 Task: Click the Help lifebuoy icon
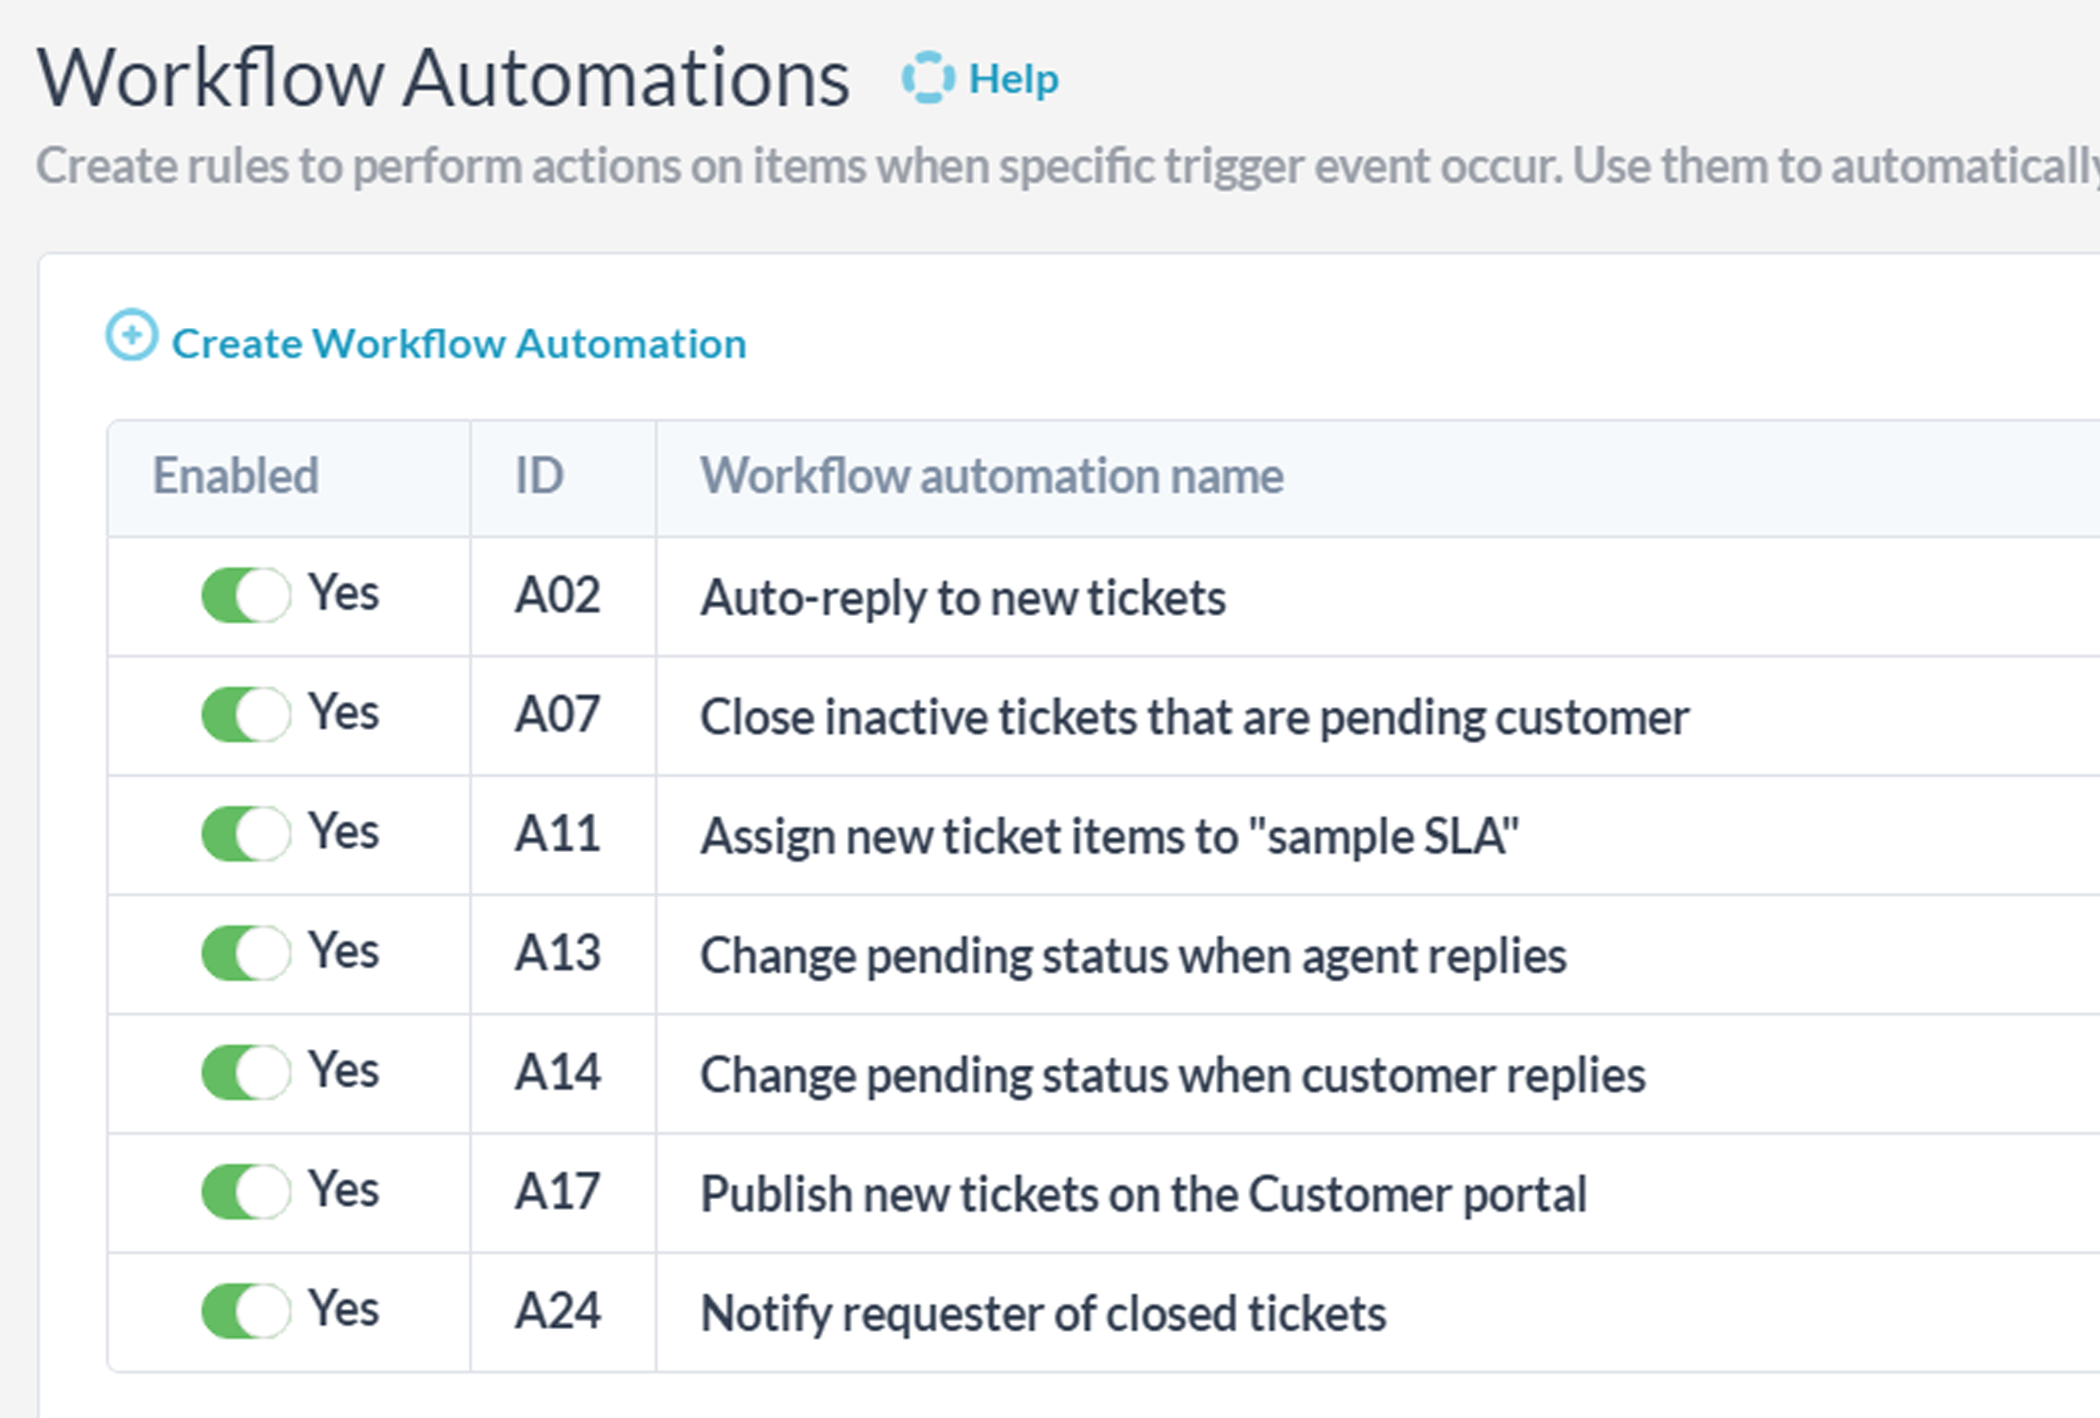point(928,78)
